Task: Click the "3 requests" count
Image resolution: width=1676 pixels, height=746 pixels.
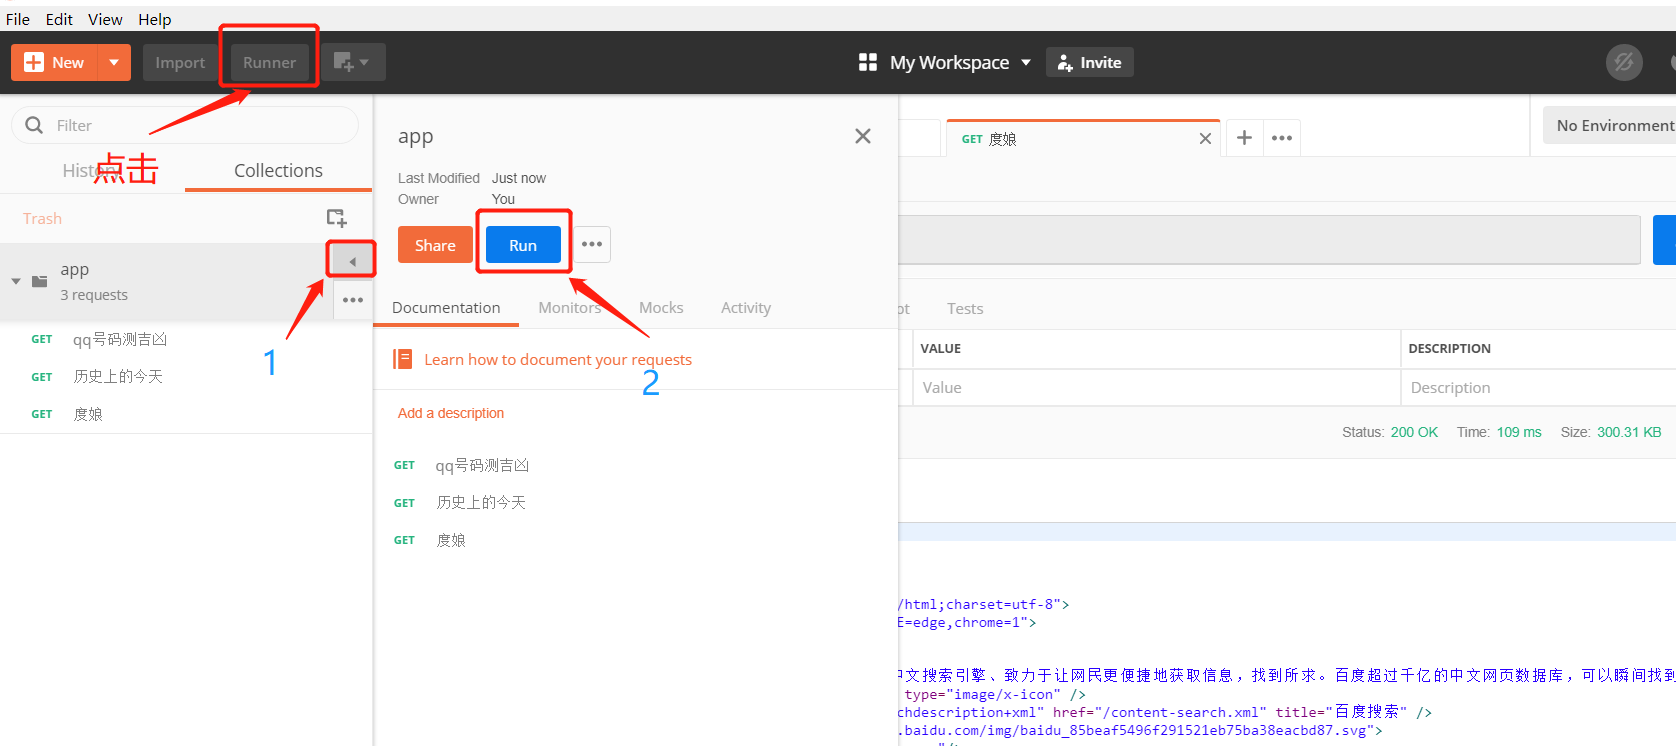Action: click(94, 295)
